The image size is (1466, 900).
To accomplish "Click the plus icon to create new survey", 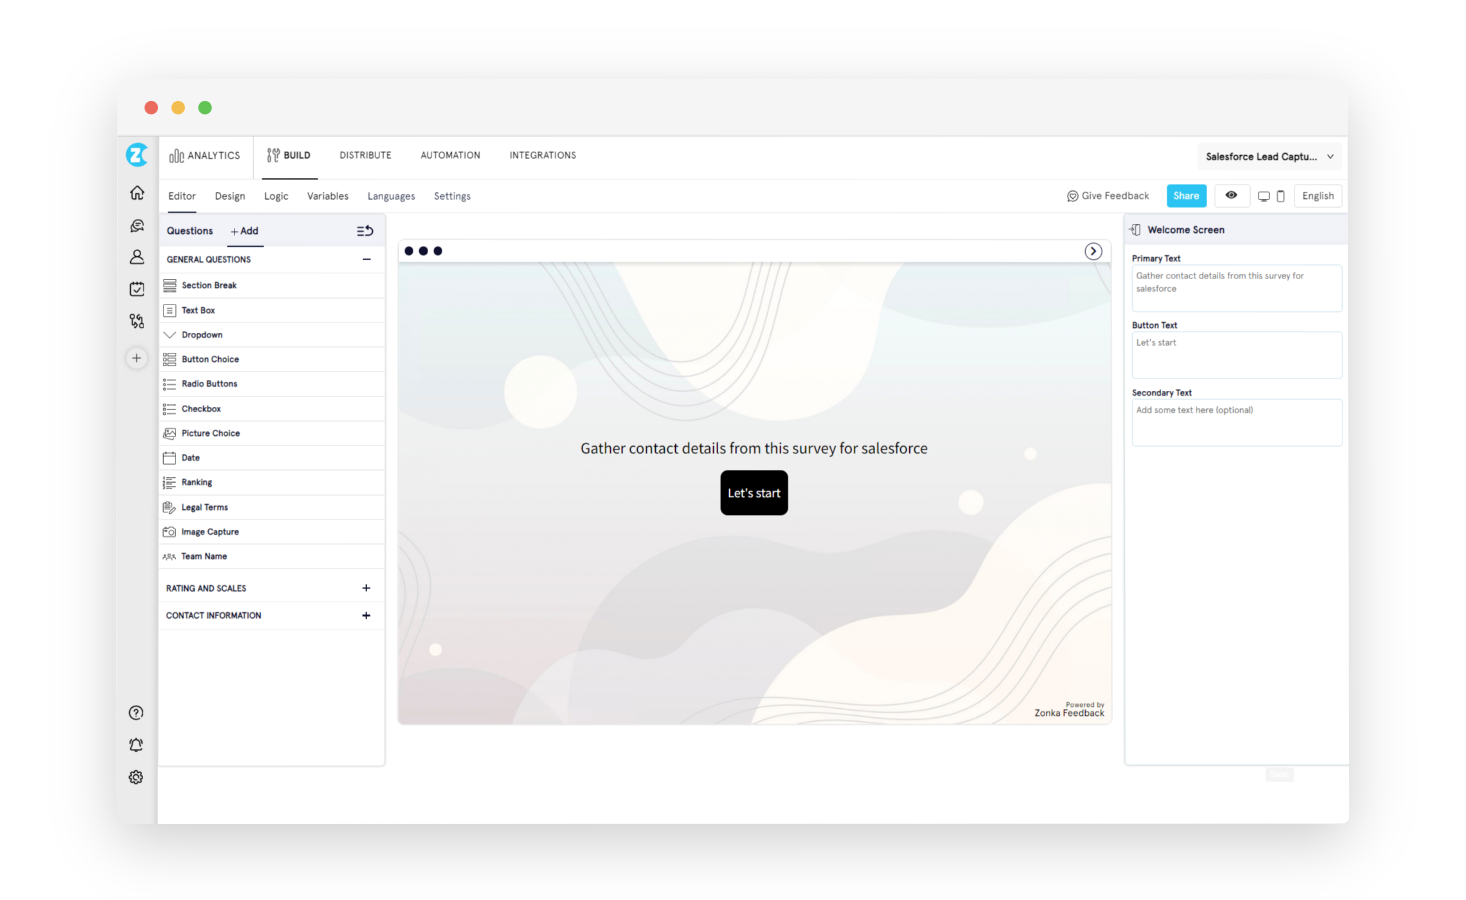I will point(136,357).
